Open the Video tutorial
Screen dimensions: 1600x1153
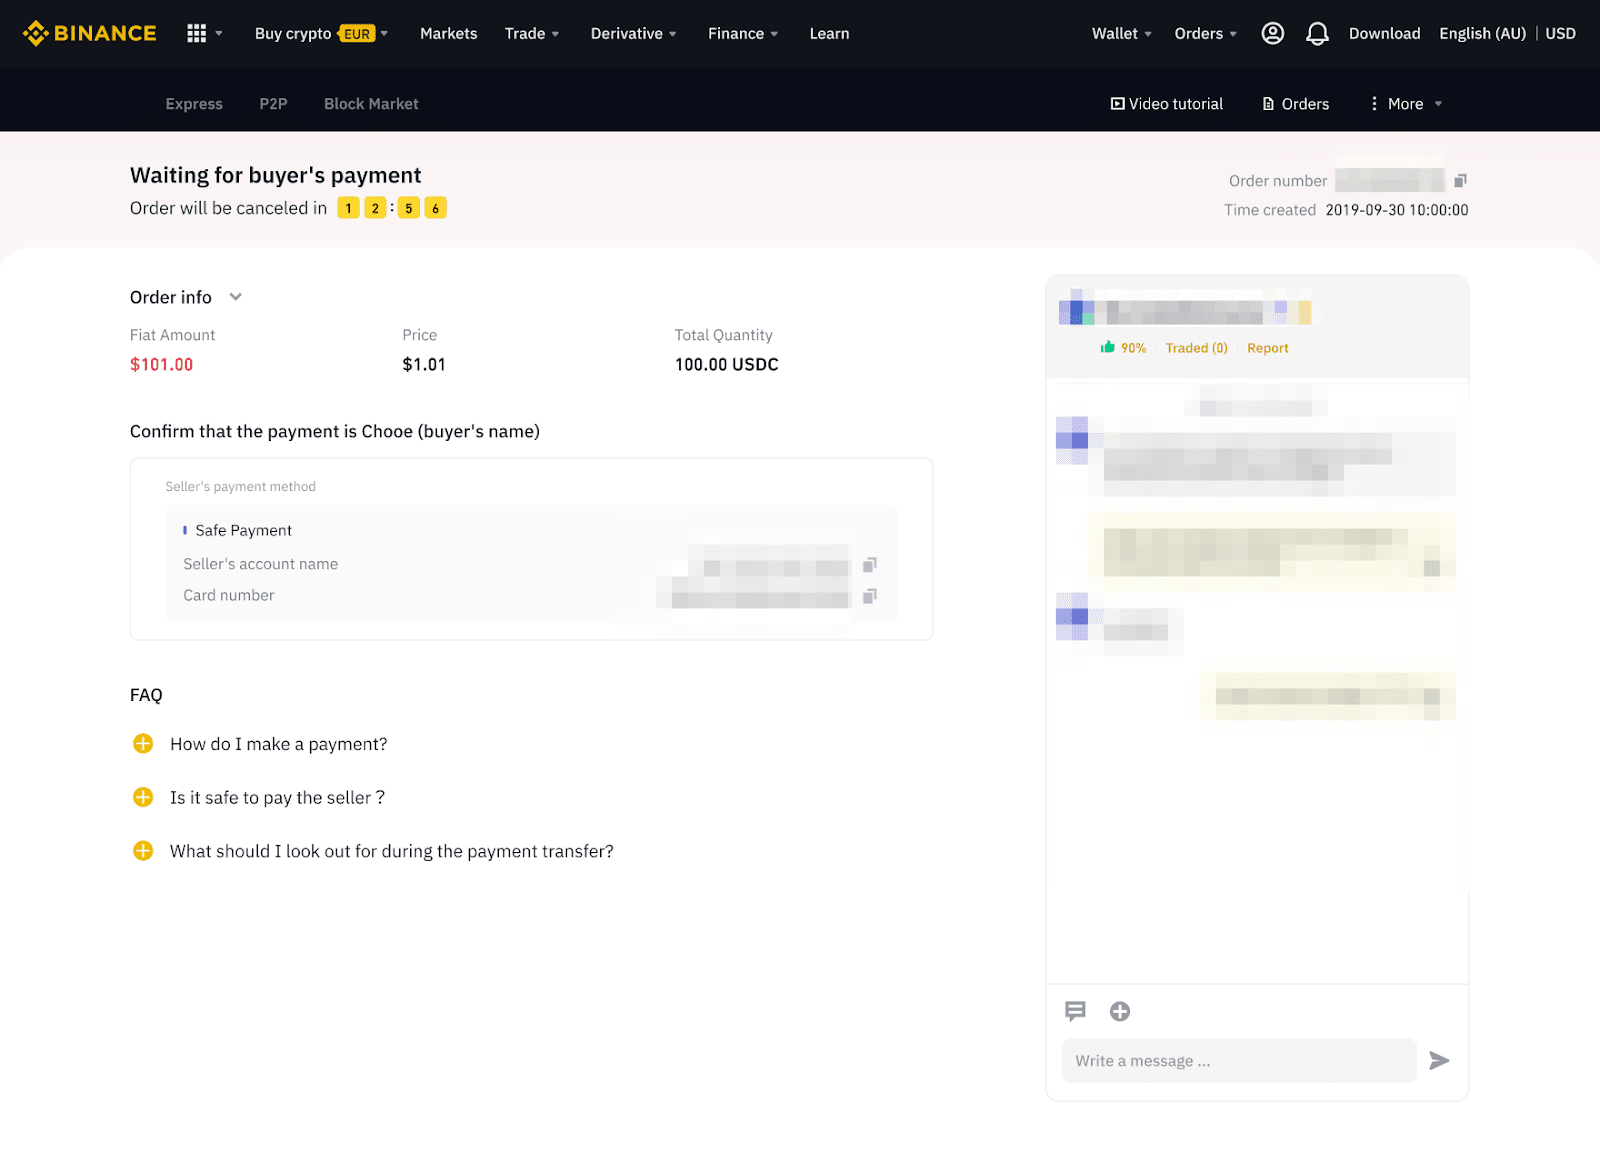tap(1166, 103)
